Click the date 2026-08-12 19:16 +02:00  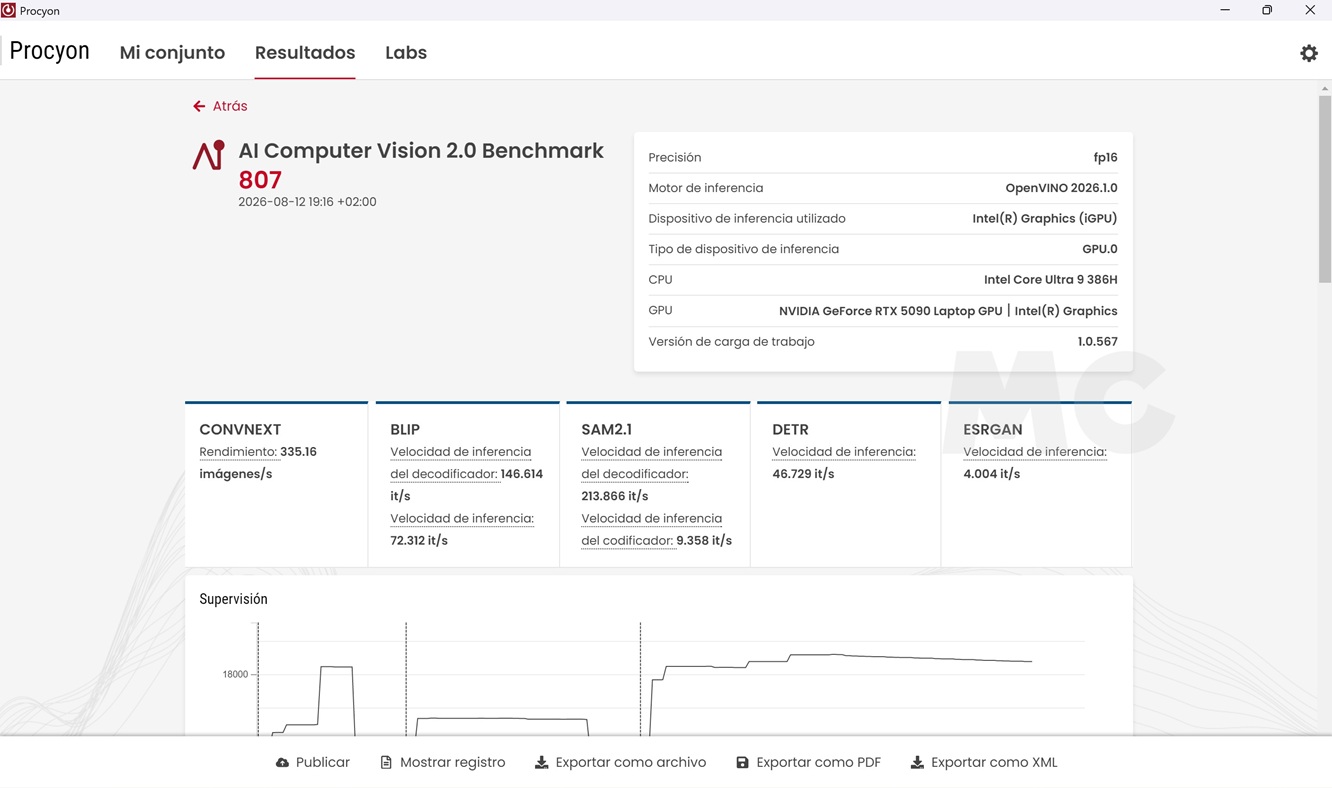tap(307, 202)
